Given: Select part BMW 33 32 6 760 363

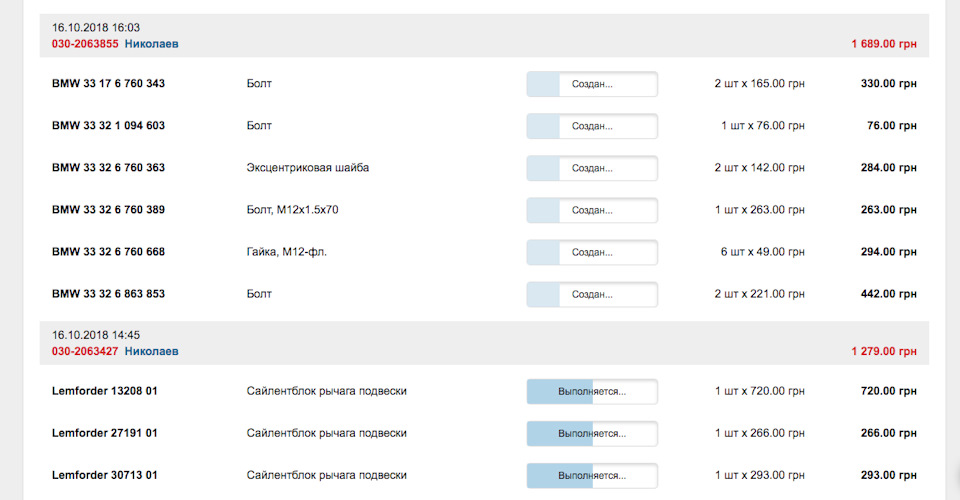Looking at the screenshot, I should pos(108,168).
